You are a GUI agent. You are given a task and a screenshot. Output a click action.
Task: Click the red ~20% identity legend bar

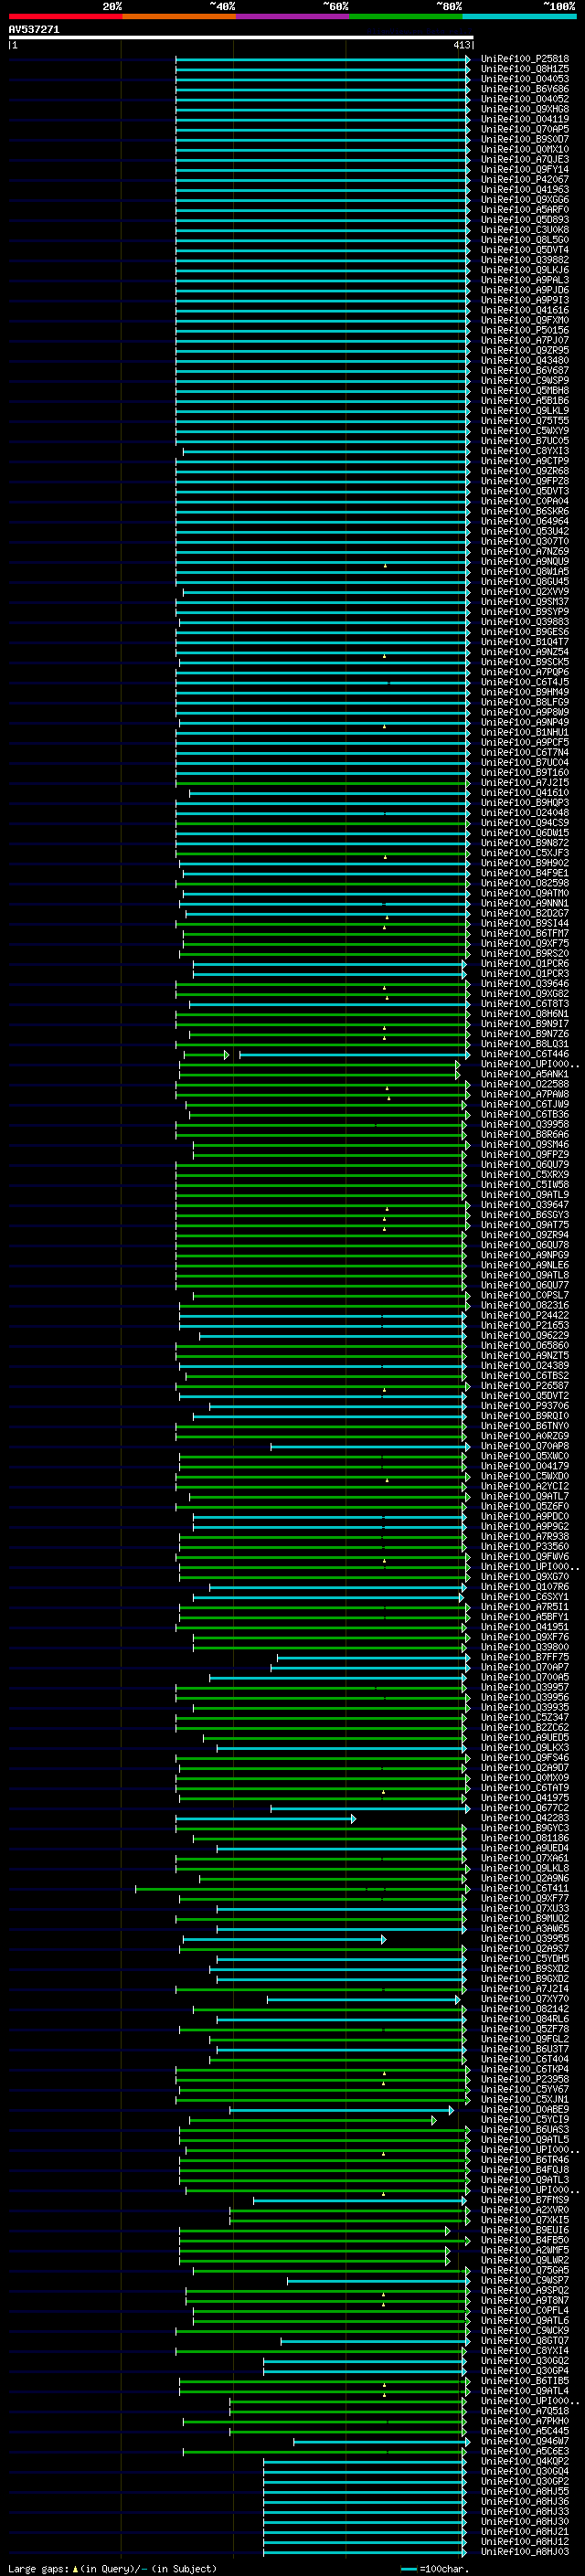pyautogui.click(x=65, y=16)
